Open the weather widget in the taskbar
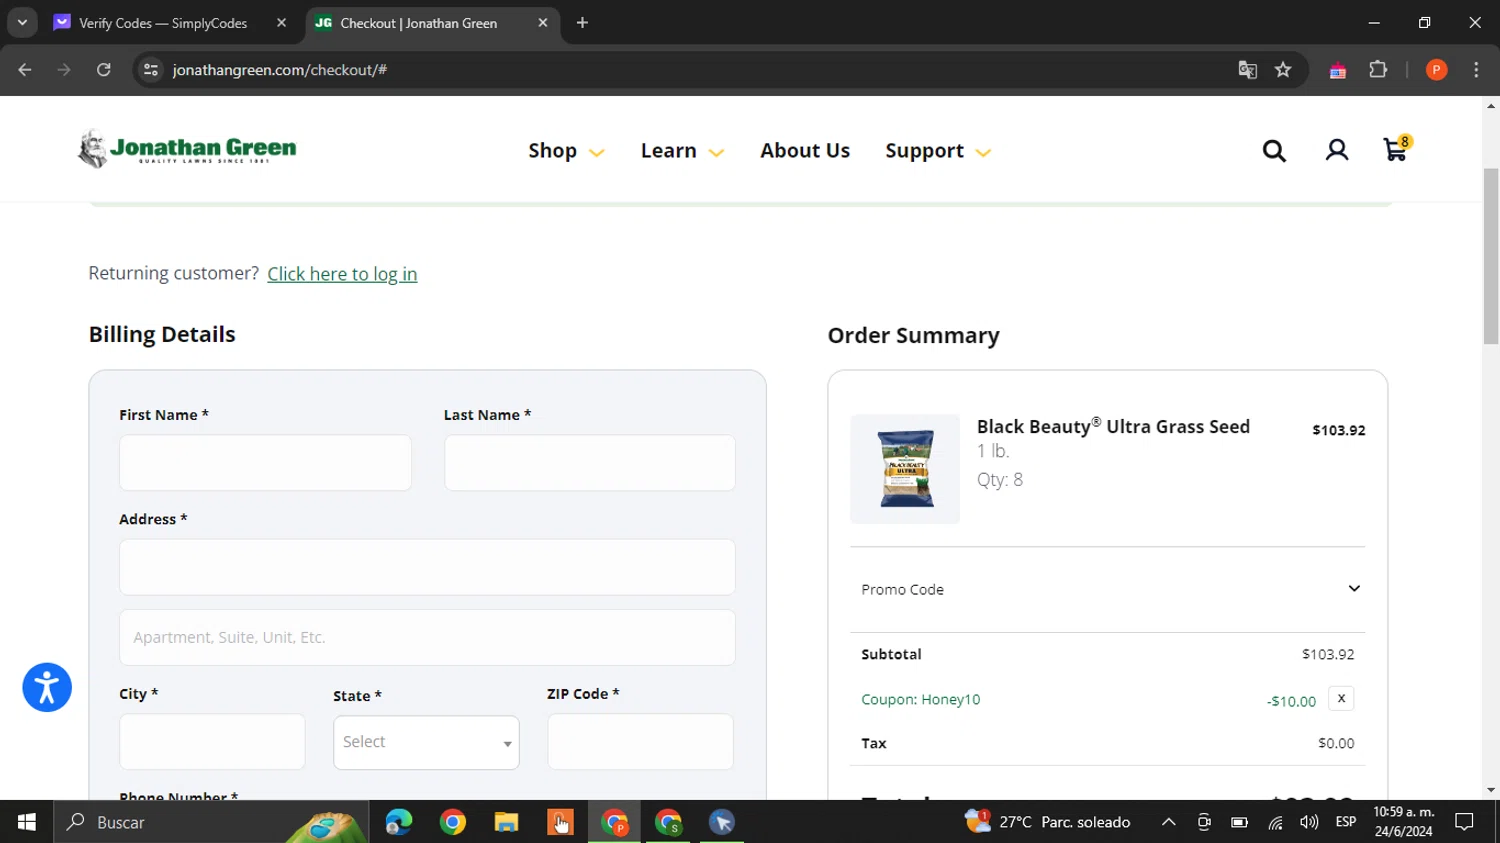The height and width of the screenshot is (843, 1500). (1047, 822)
